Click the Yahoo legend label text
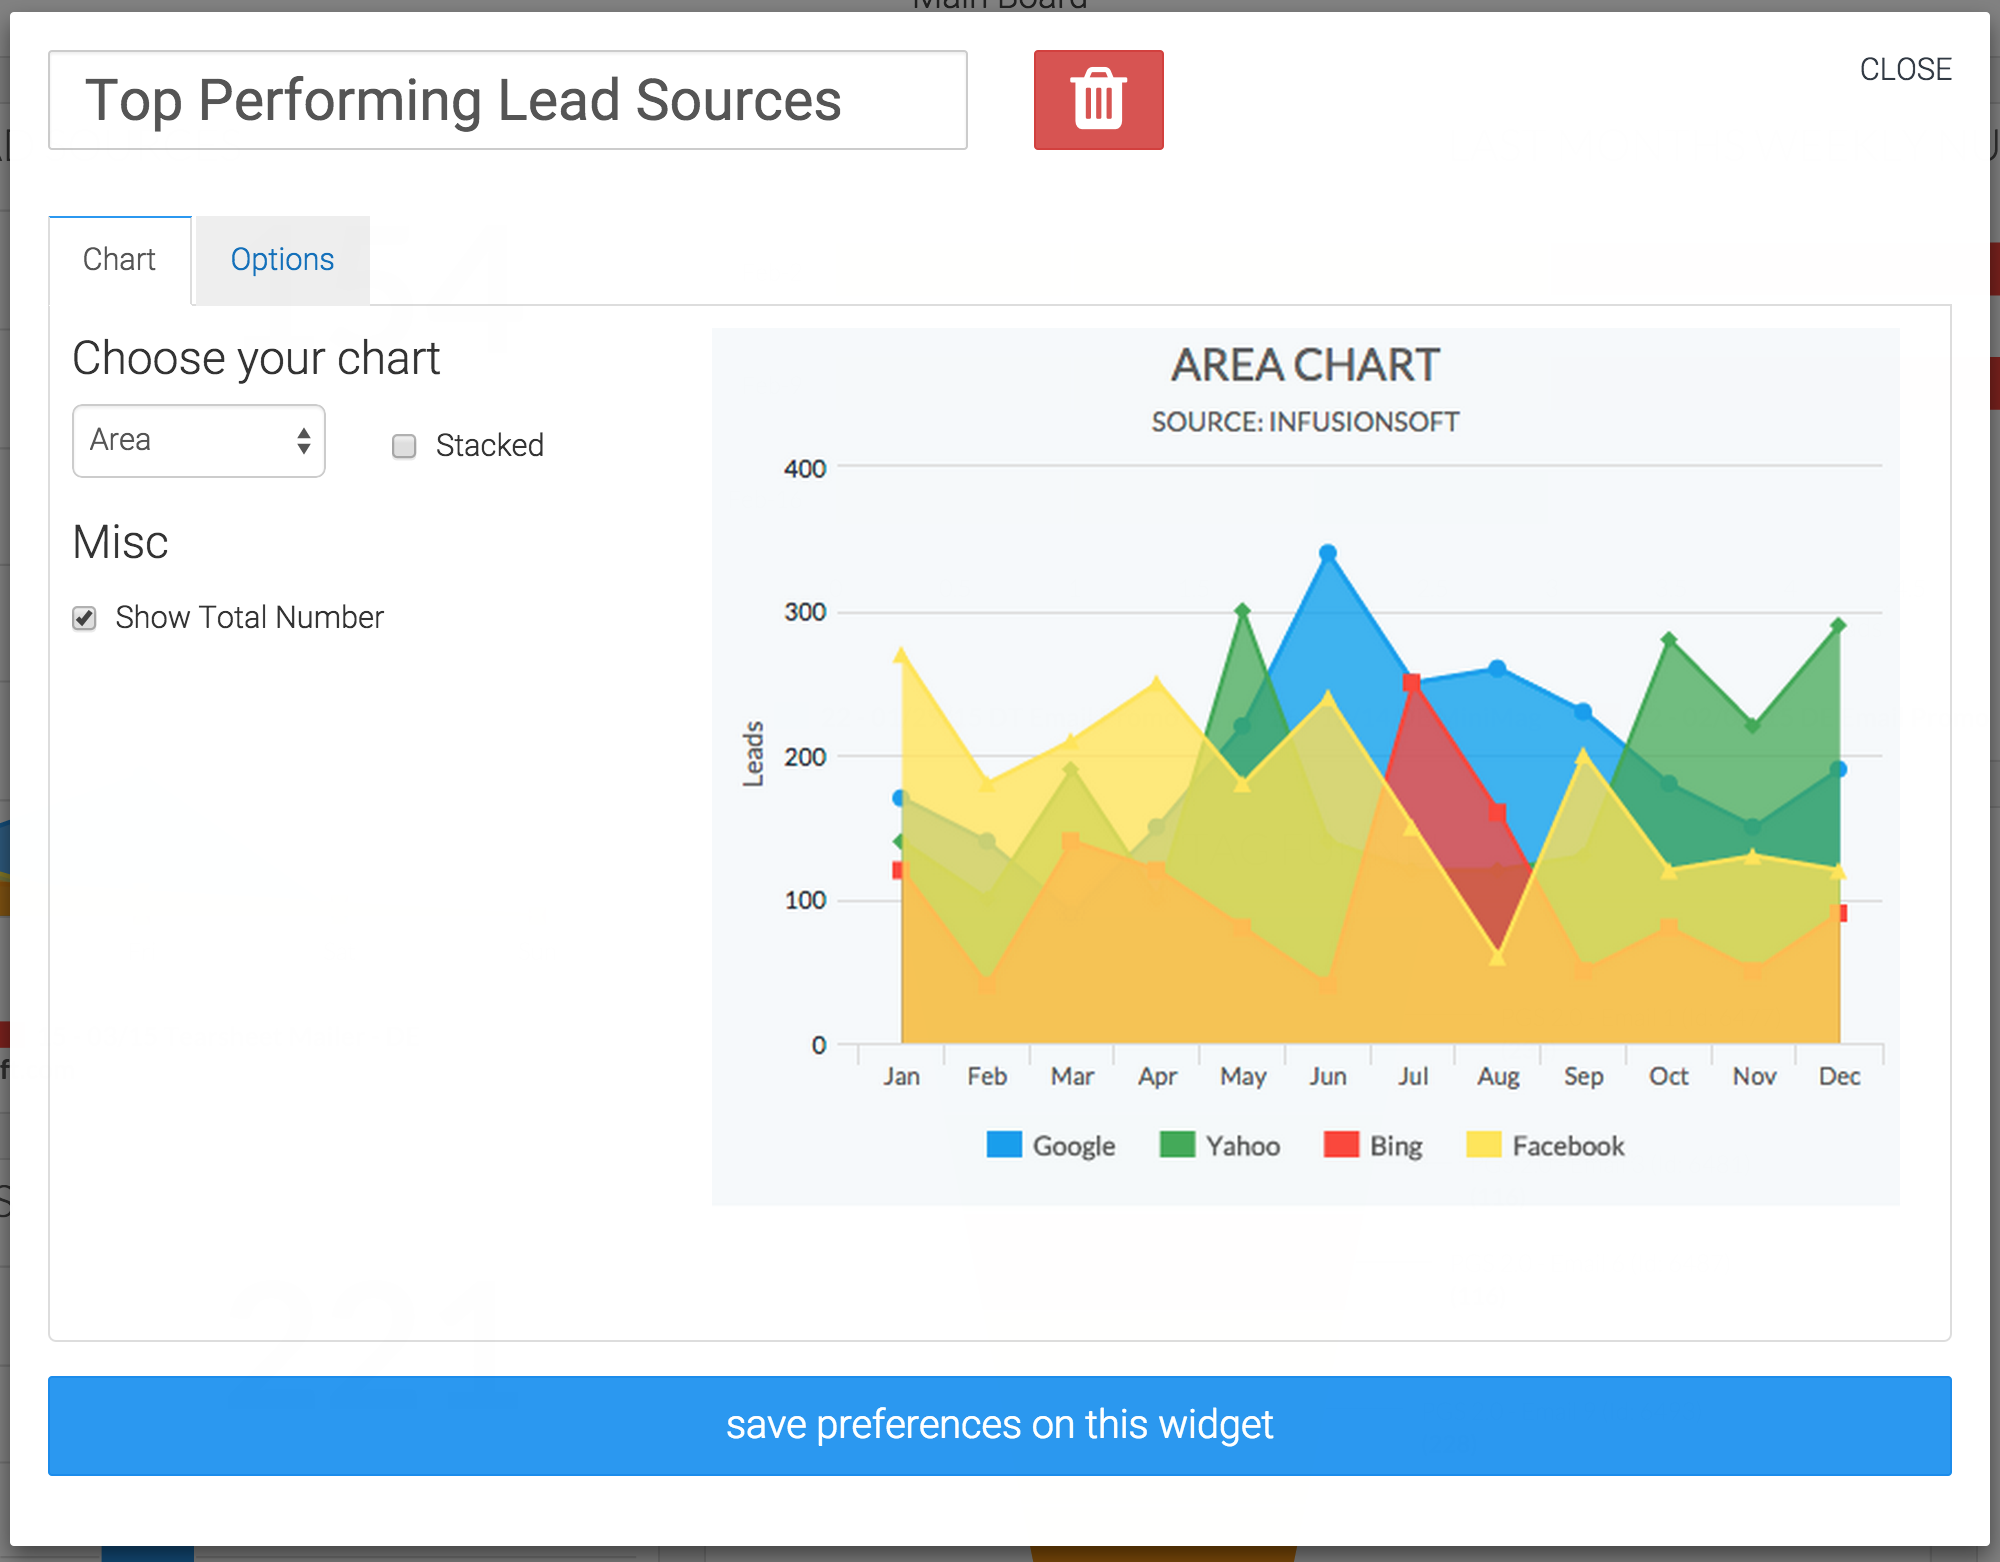This screenshot has height=1562, width=2000. 1242,1146
